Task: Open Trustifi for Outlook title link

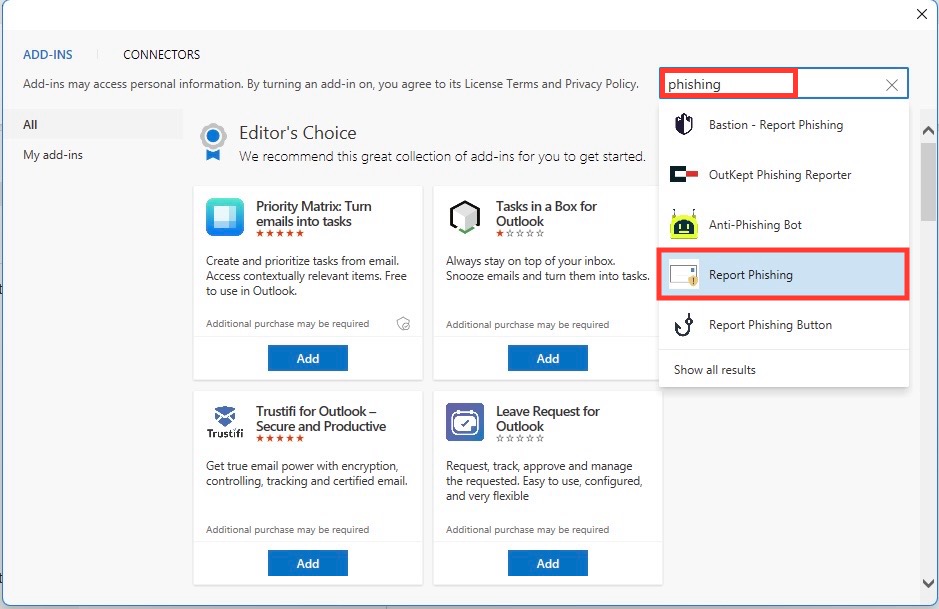Action: [321, 419]
